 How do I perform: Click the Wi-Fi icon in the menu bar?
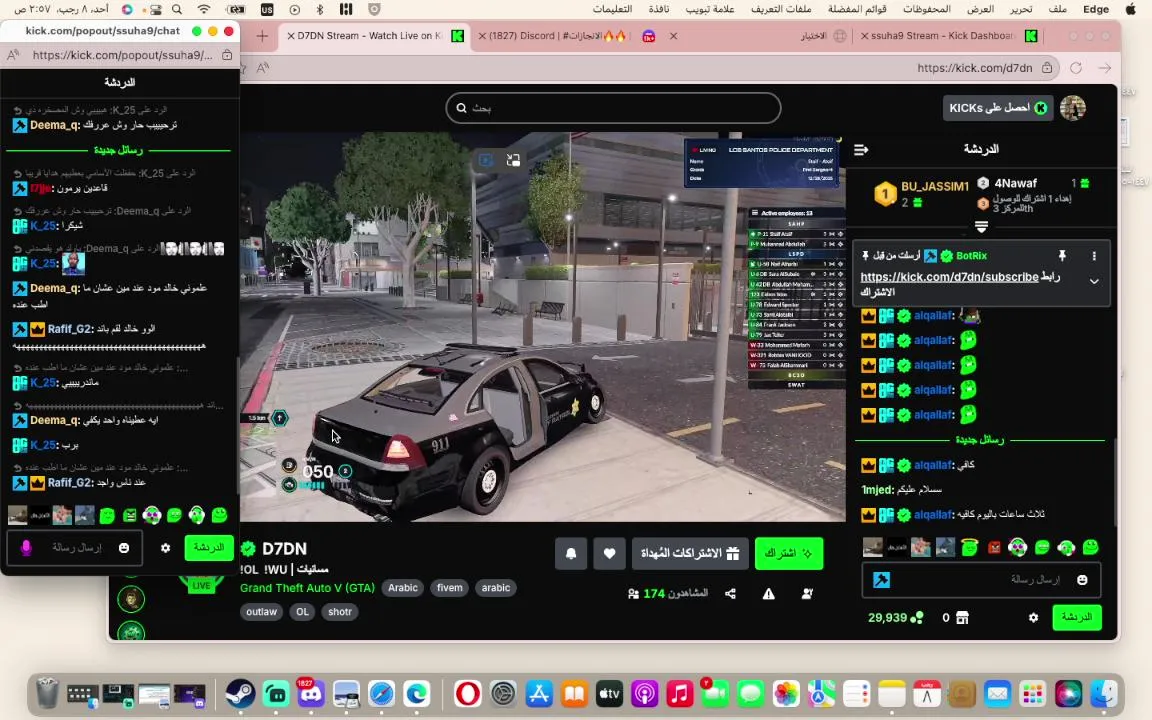pyautogui.click(x=204, y=9)
